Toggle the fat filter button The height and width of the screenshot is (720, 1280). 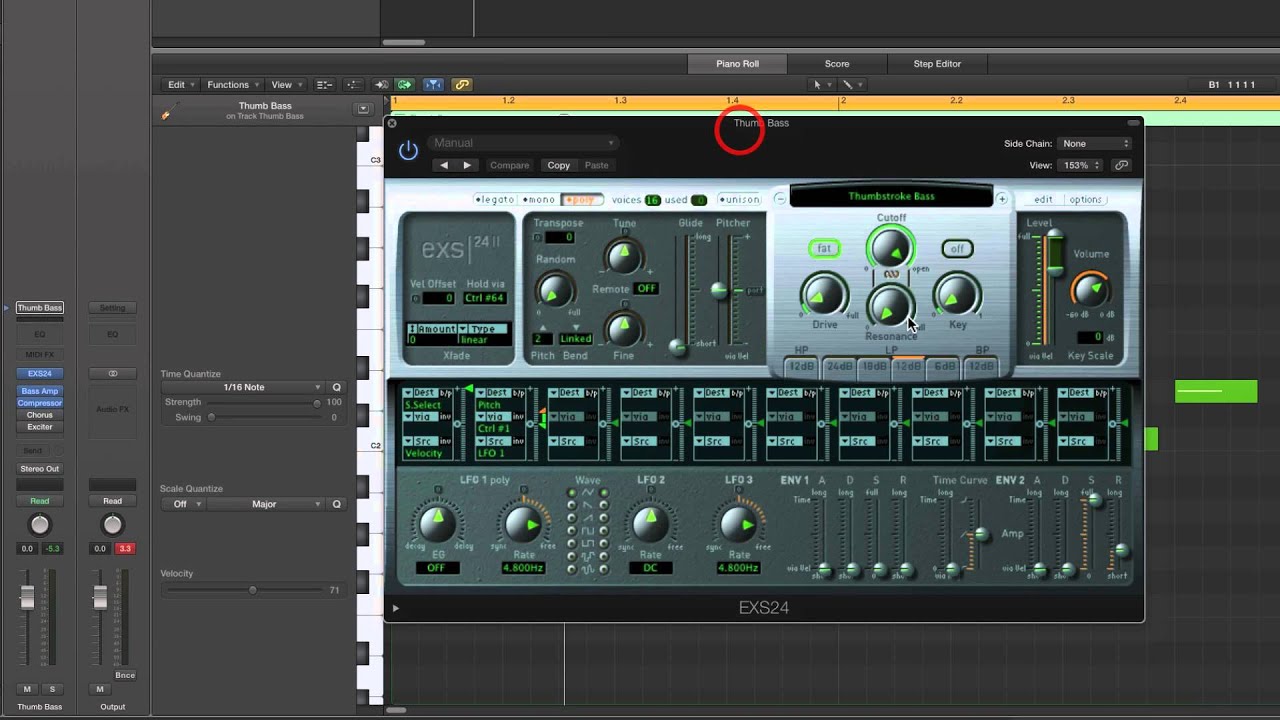coord(825,248)
